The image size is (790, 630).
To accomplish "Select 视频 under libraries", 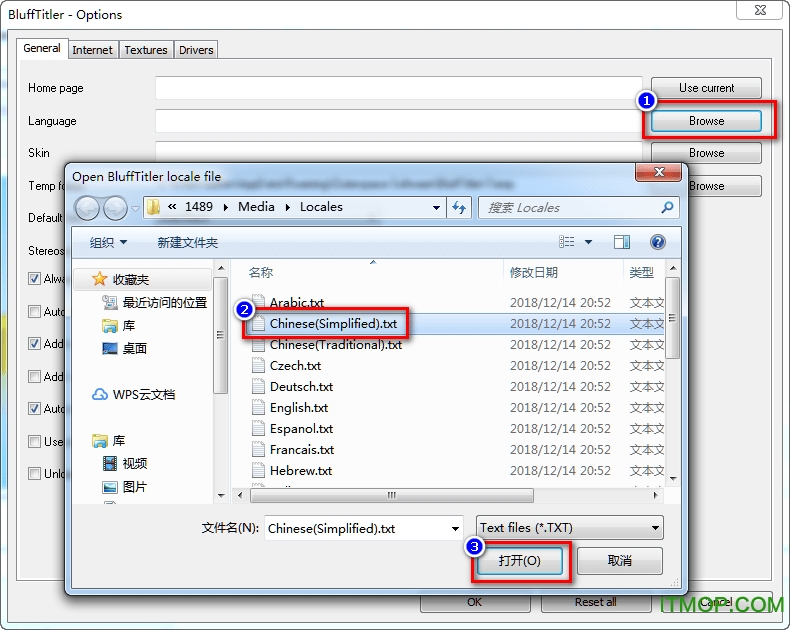I will pyautogui.click(x=124, y=463).
